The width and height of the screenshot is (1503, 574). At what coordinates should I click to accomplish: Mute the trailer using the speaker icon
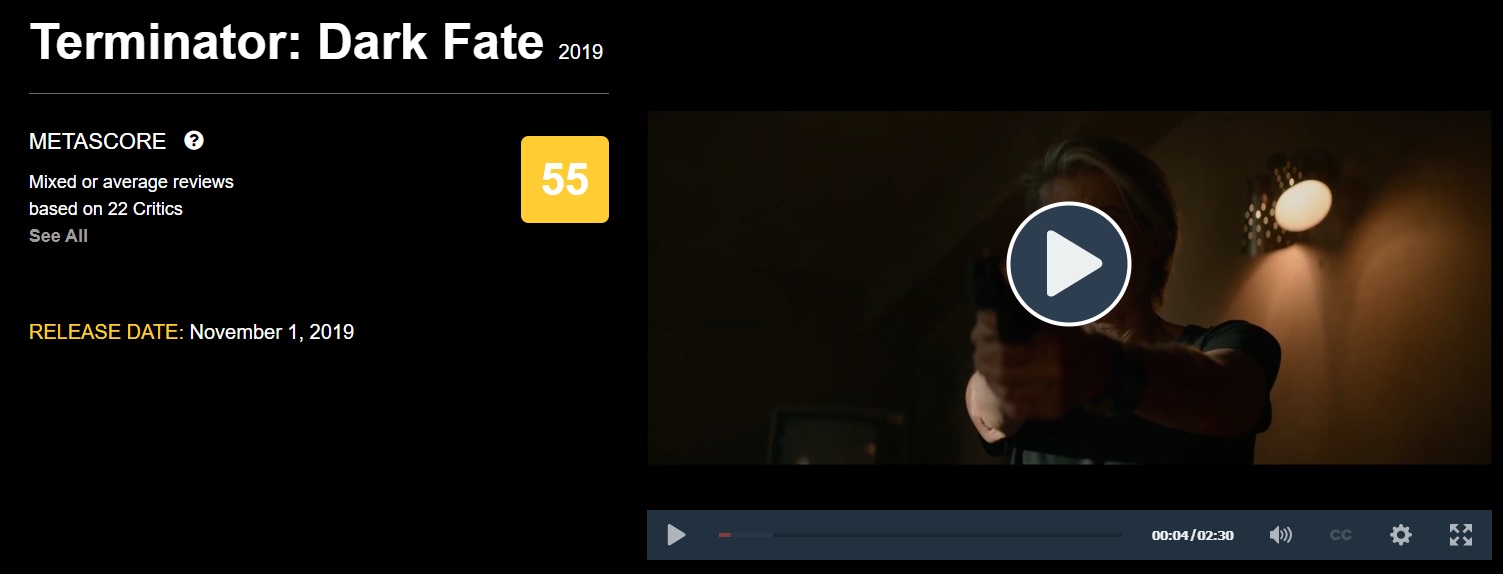coord(1280,535)
